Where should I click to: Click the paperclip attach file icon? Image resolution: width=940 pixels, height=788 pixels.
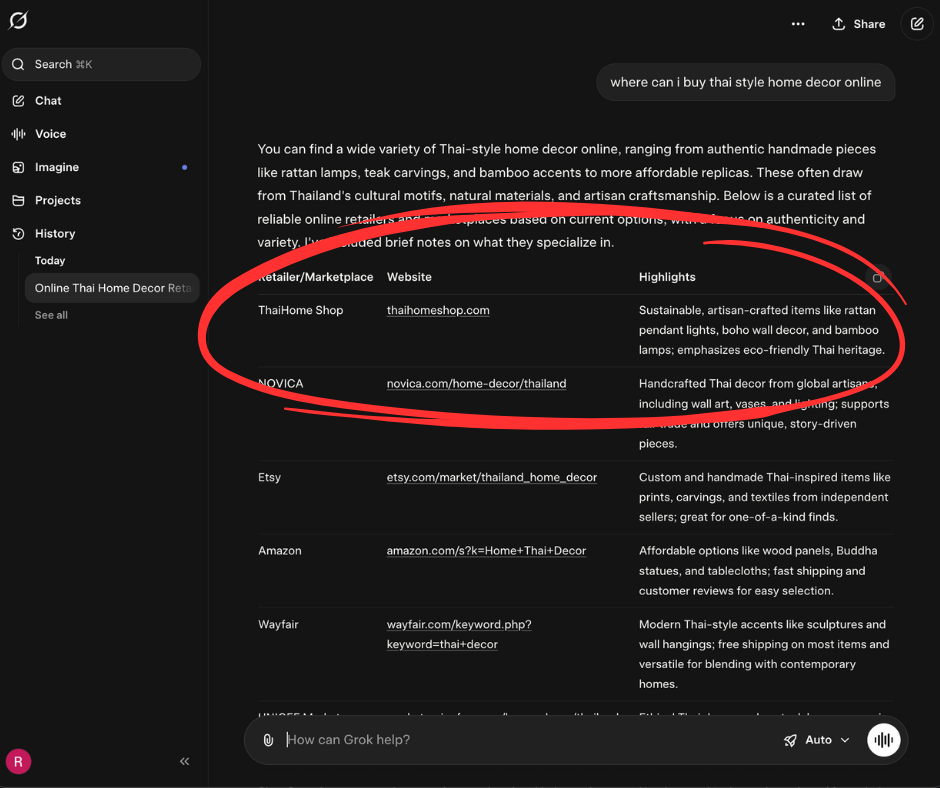coord(268,740)
